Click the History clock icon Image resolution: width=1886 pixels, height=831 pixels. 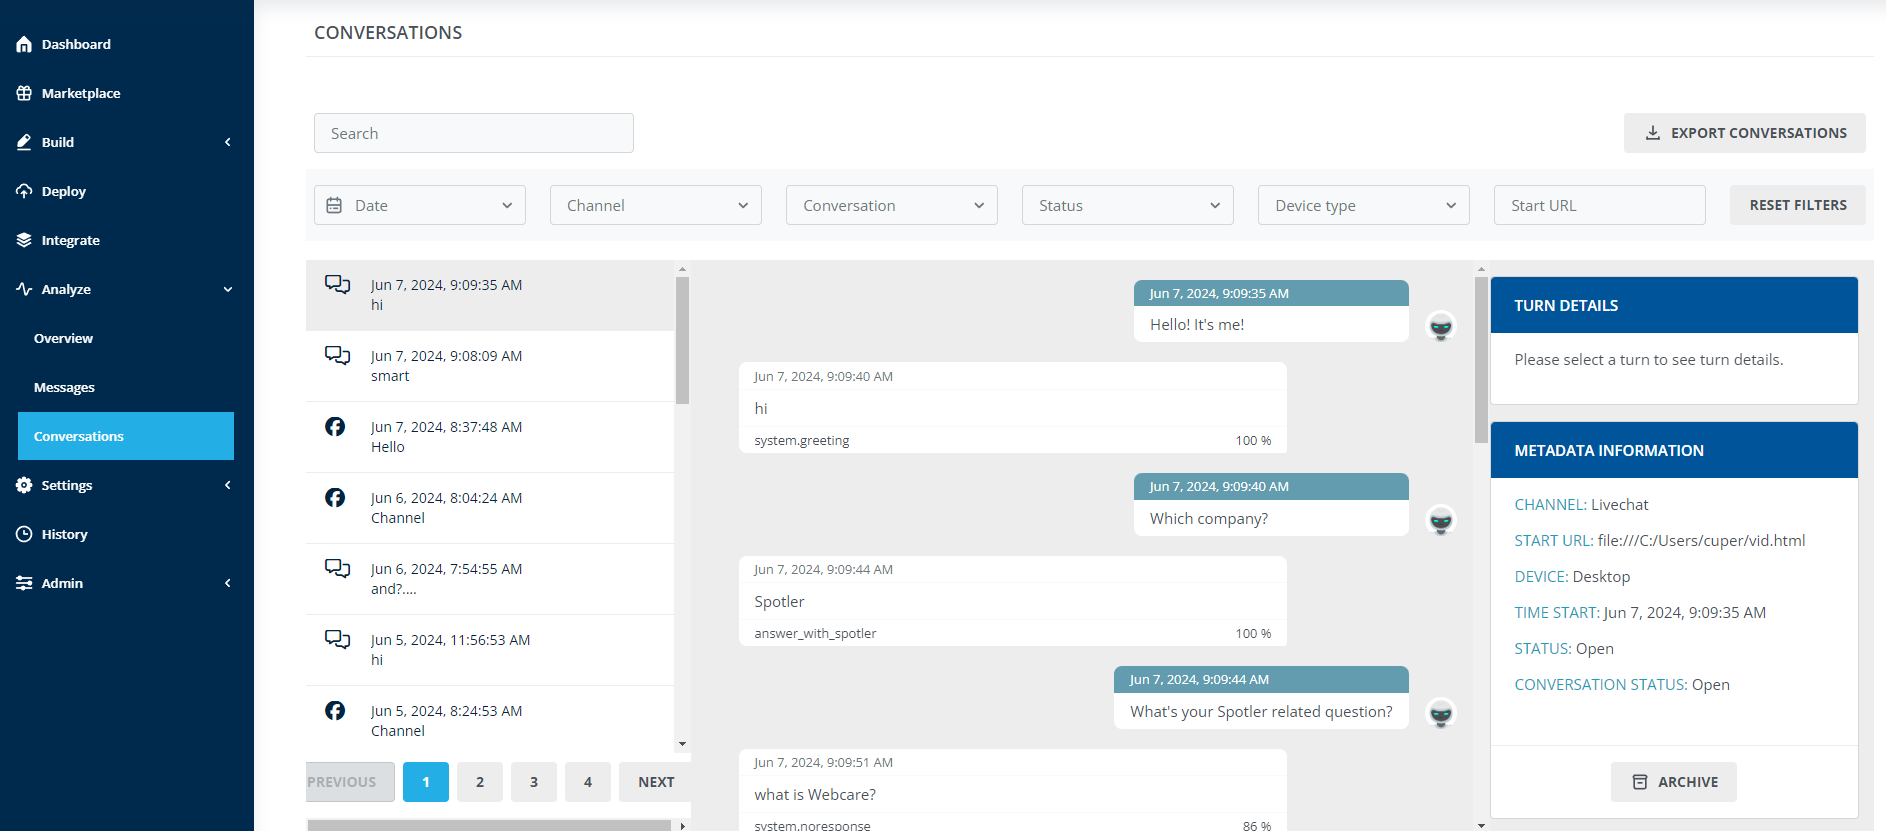(24, 534)
